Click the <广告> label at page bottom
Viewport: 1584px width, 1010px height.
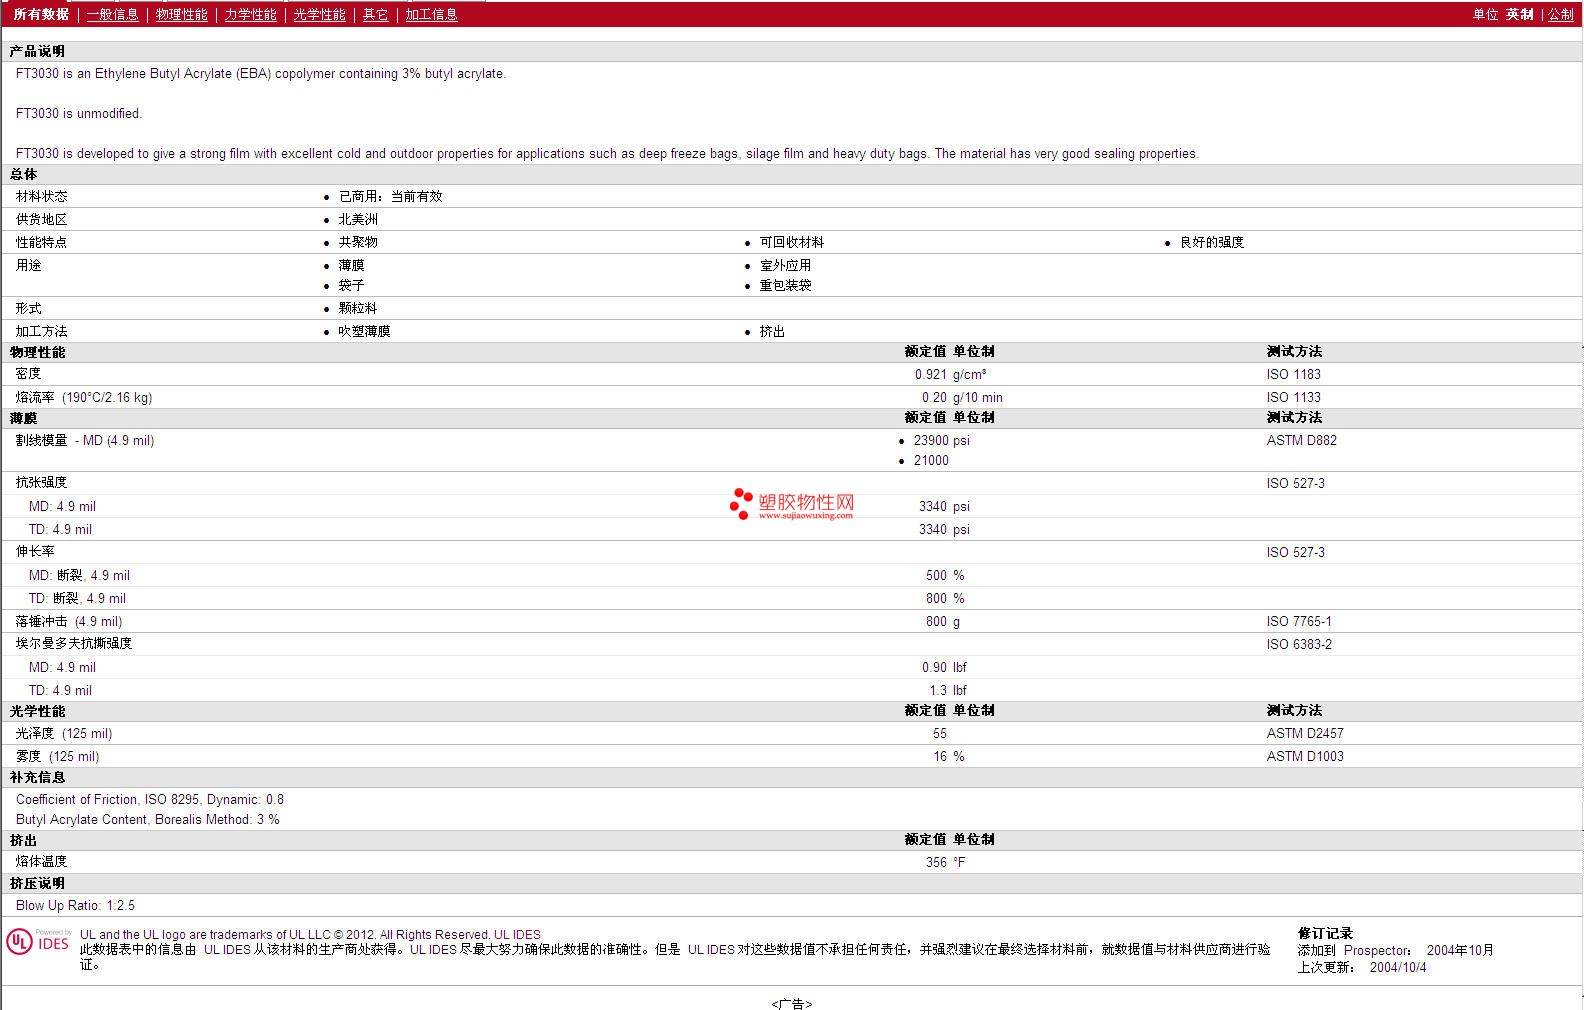click(x=791, y=1003)
